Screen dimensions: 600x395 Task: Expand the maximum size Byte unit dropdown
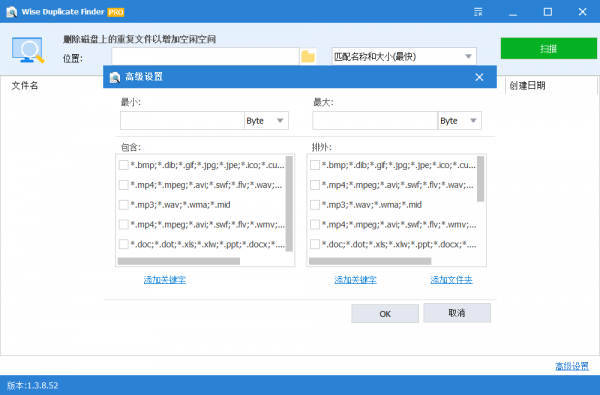(x=460, y=121)
